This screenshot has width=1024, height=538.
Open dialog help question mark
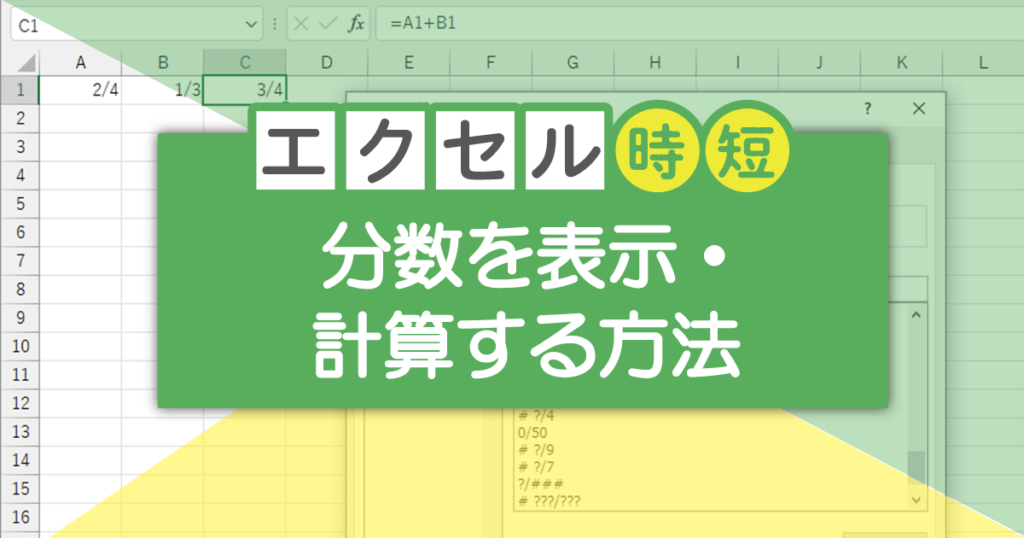(x=867, y=108)
